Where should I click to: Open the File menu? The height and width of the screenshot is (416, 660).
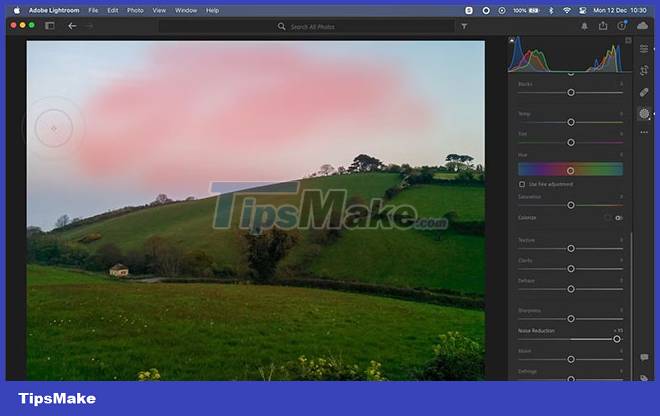(93, 11)
